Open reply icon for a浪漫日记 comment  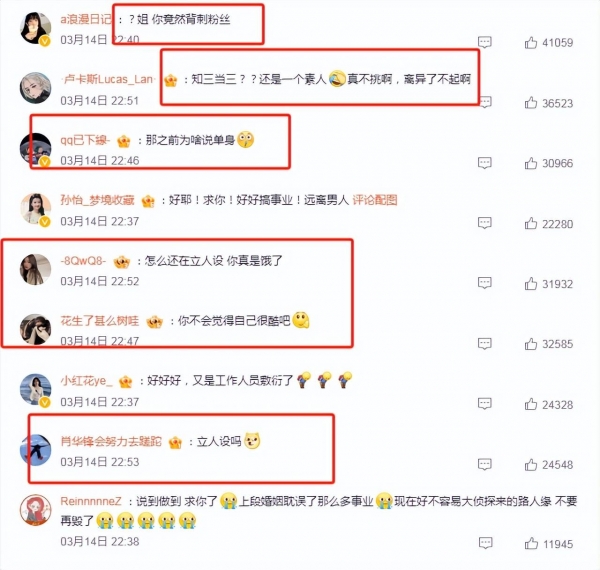[485, 42]
